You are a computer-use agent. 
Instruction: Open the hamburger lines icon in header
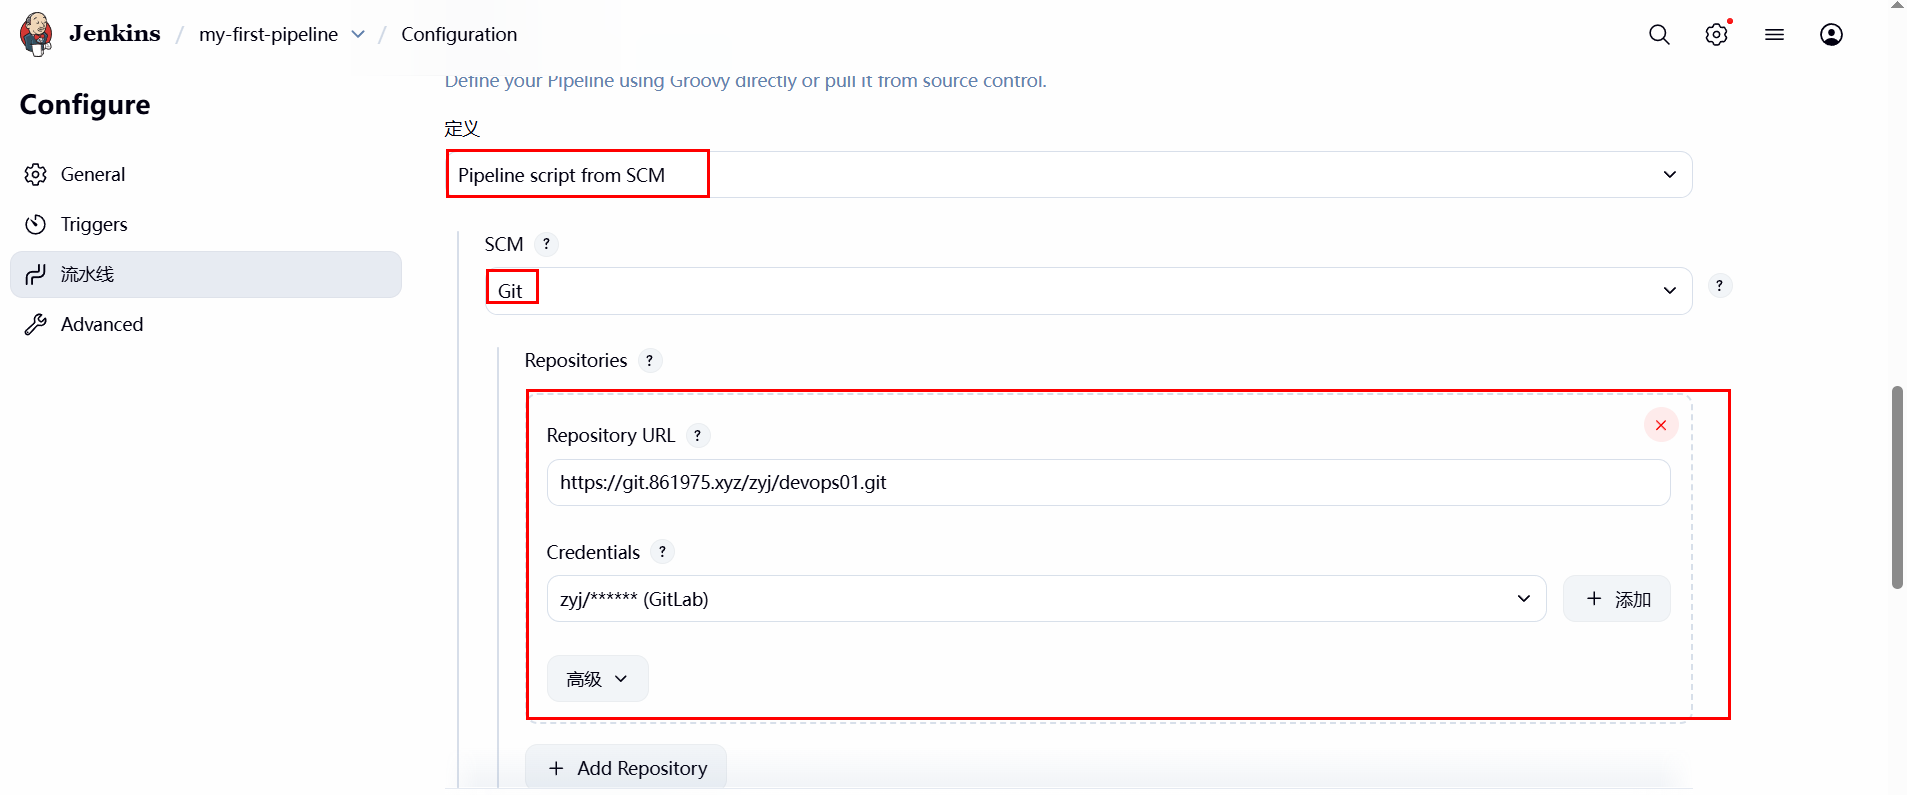click(1774, 35)
